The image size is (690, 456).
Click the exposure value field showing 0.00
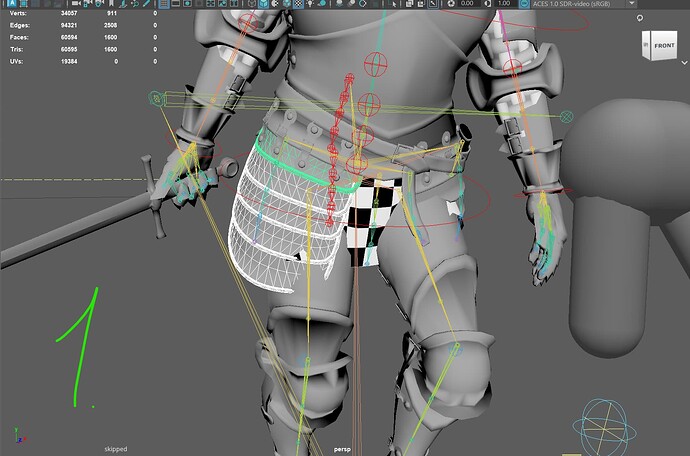point(466,4)
